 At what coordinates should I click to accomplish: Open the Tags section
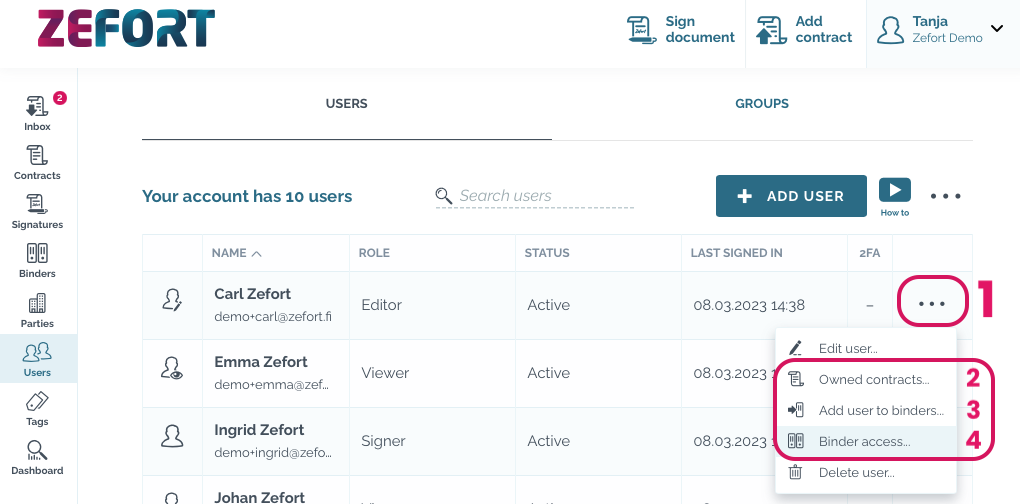(x=37, y=408)
